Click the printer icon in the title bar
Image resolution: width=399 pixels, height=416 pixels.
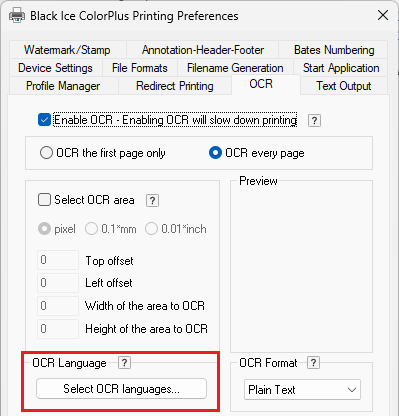(x=17, y=16)
